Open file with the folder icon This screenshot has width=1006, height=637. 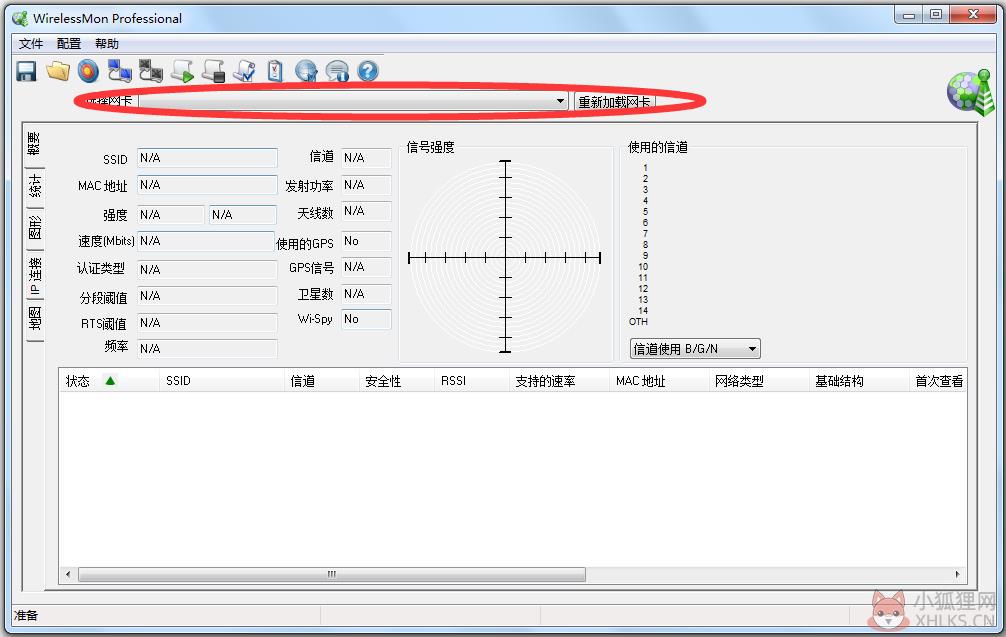click(58, 71)
